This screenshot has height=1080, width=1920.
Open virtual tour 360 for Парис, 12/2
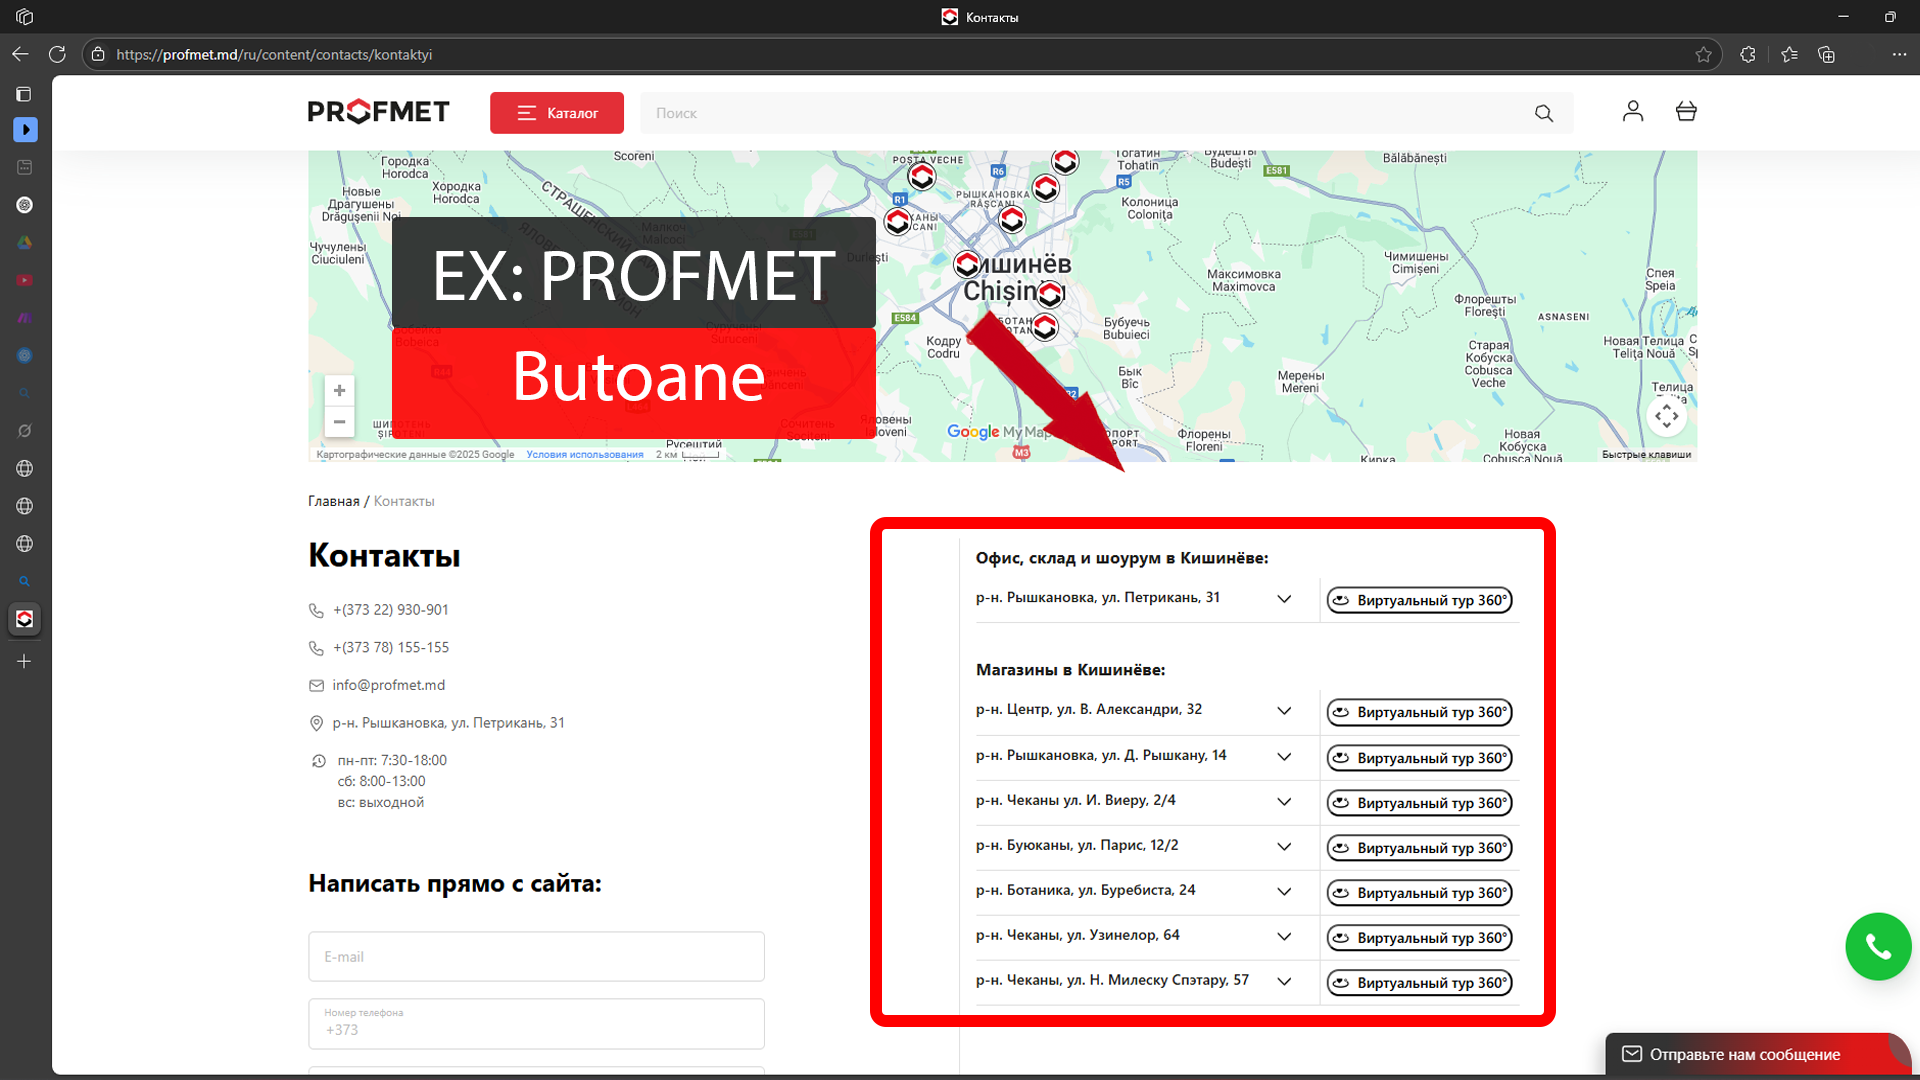[1419, 848]
